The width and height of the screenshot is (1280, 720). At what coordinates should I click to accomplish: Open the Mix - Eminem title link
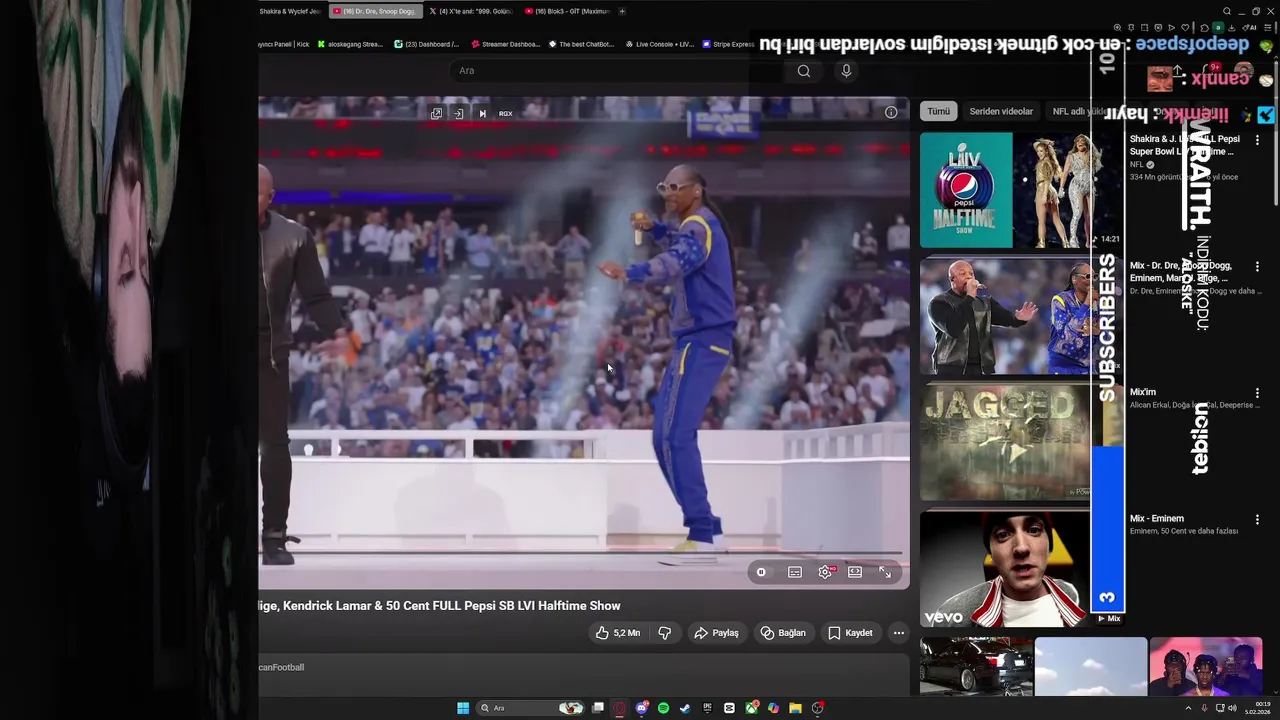(1157, 518)
